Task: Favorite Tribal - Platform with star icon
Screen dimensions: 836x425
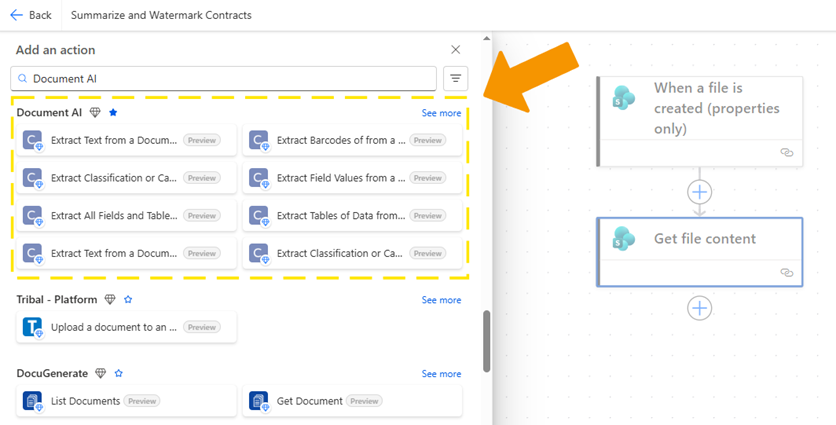Action: (x=128, y=299)
